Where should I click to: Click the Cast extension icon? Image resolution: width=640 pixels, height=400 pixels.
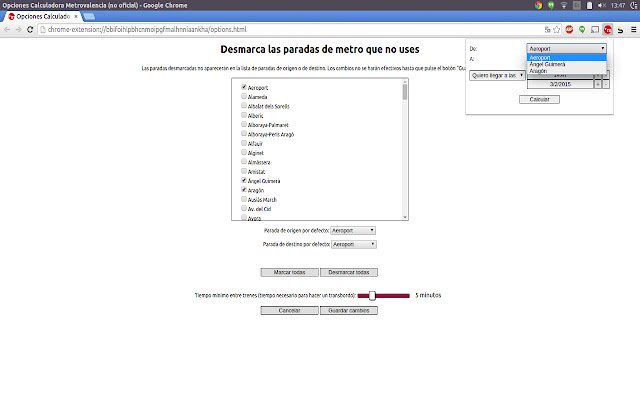[595, 29]
